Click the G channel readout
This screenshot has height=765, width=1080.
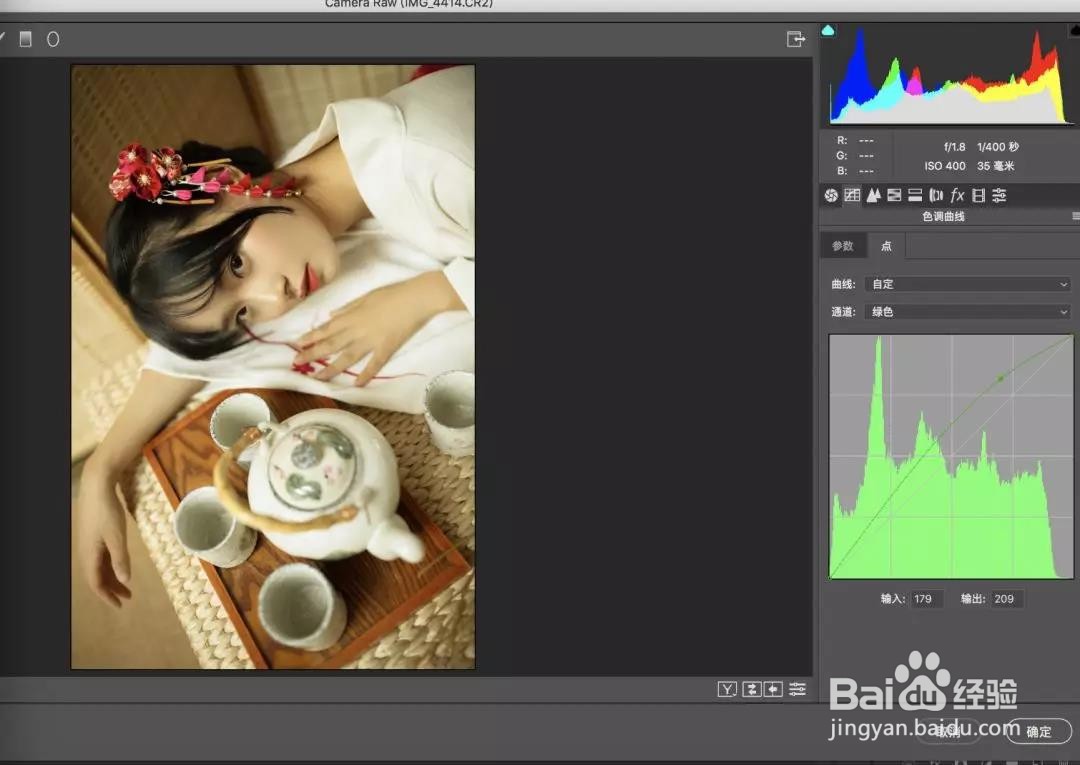point(855,156)
